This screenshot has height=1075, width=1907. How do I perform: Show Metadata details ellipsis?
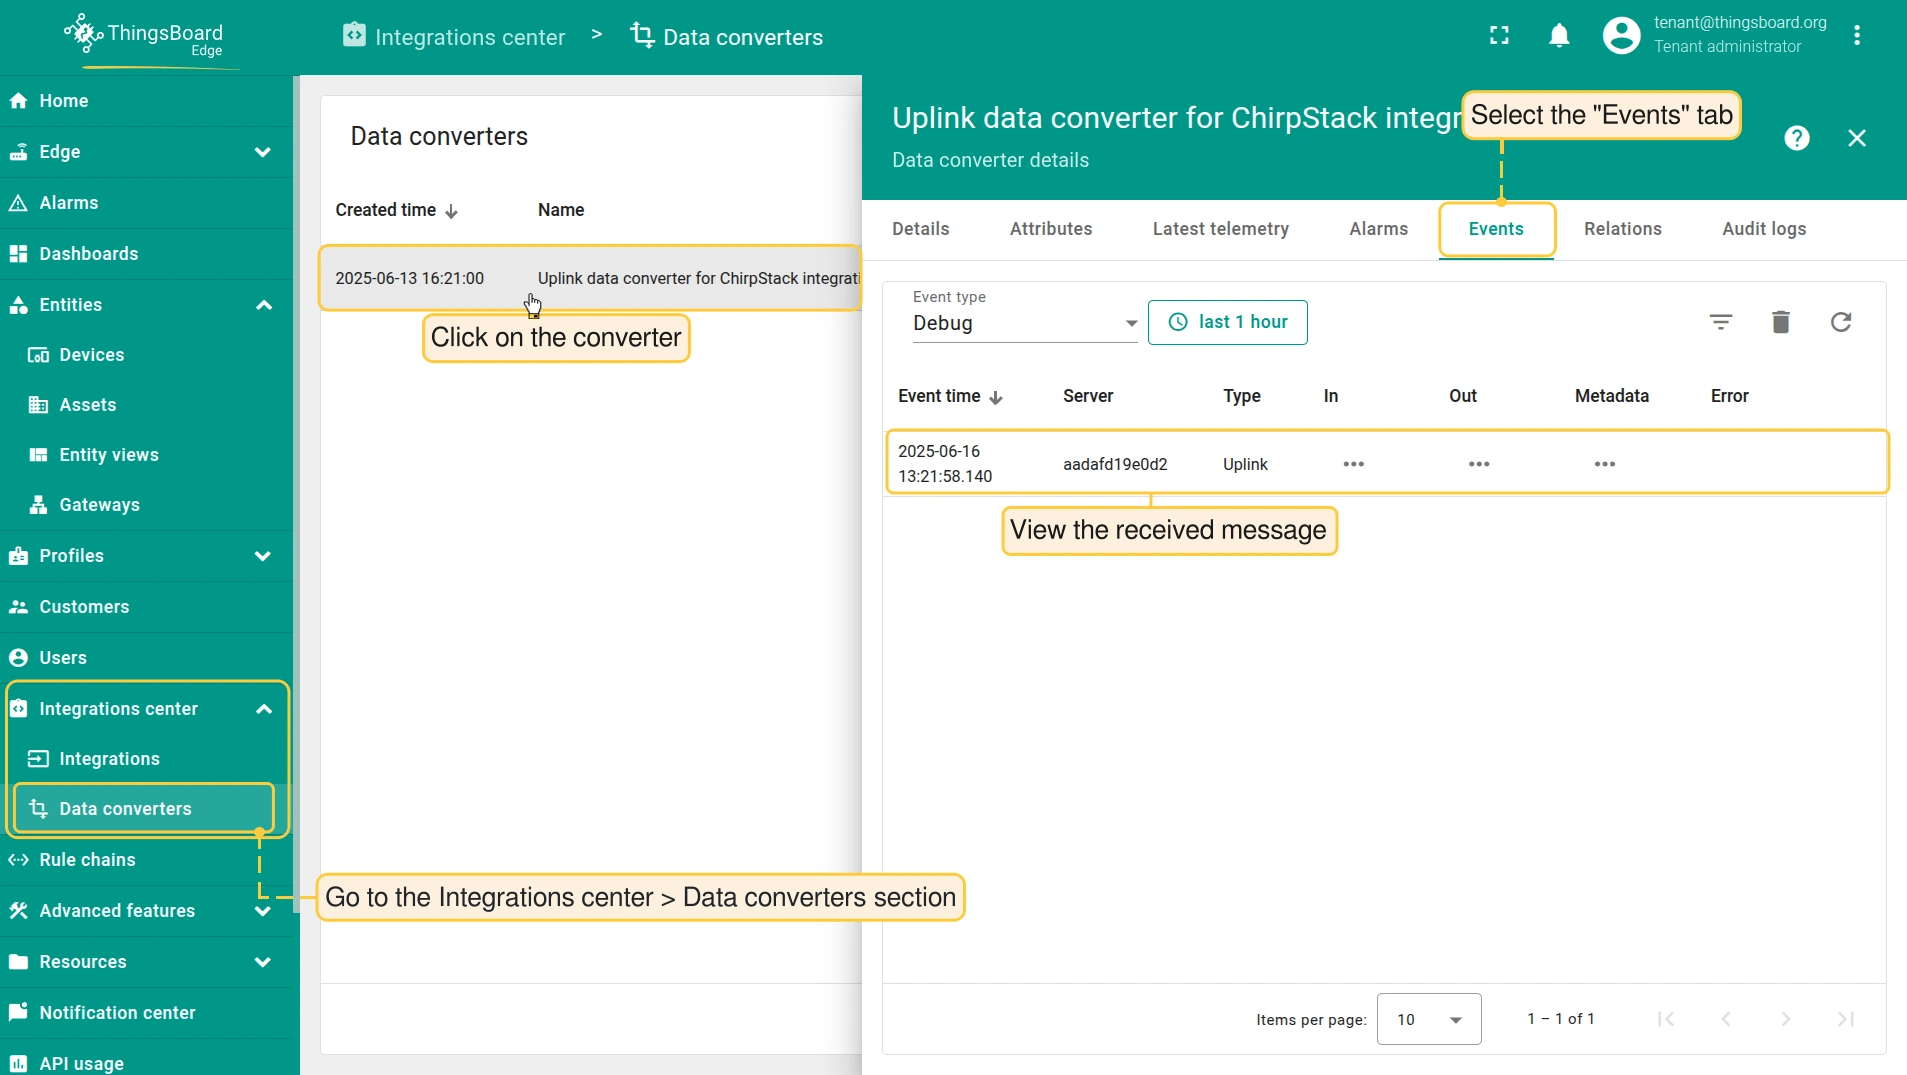click(1604, 464)
